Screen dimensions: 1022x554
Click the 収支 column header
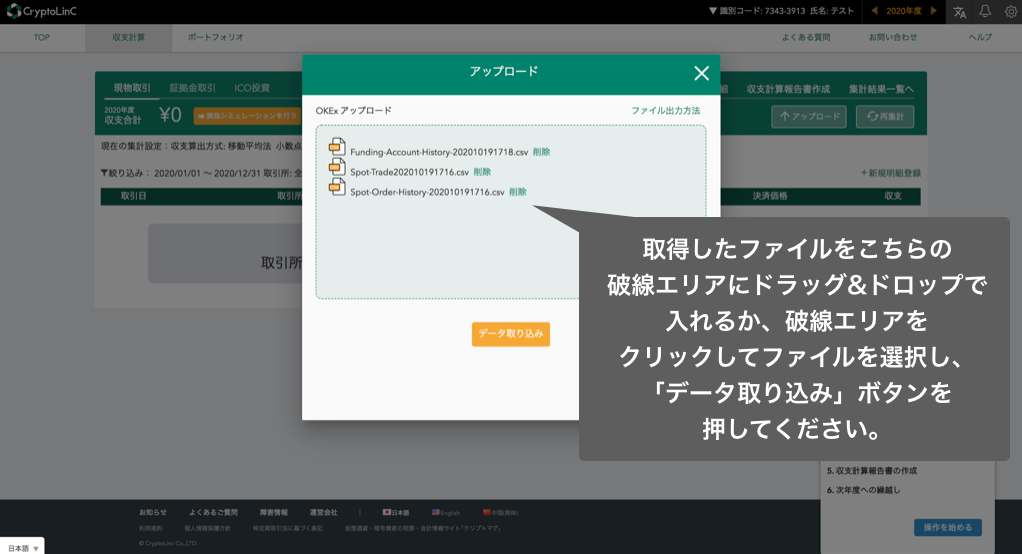pos(893,196)
